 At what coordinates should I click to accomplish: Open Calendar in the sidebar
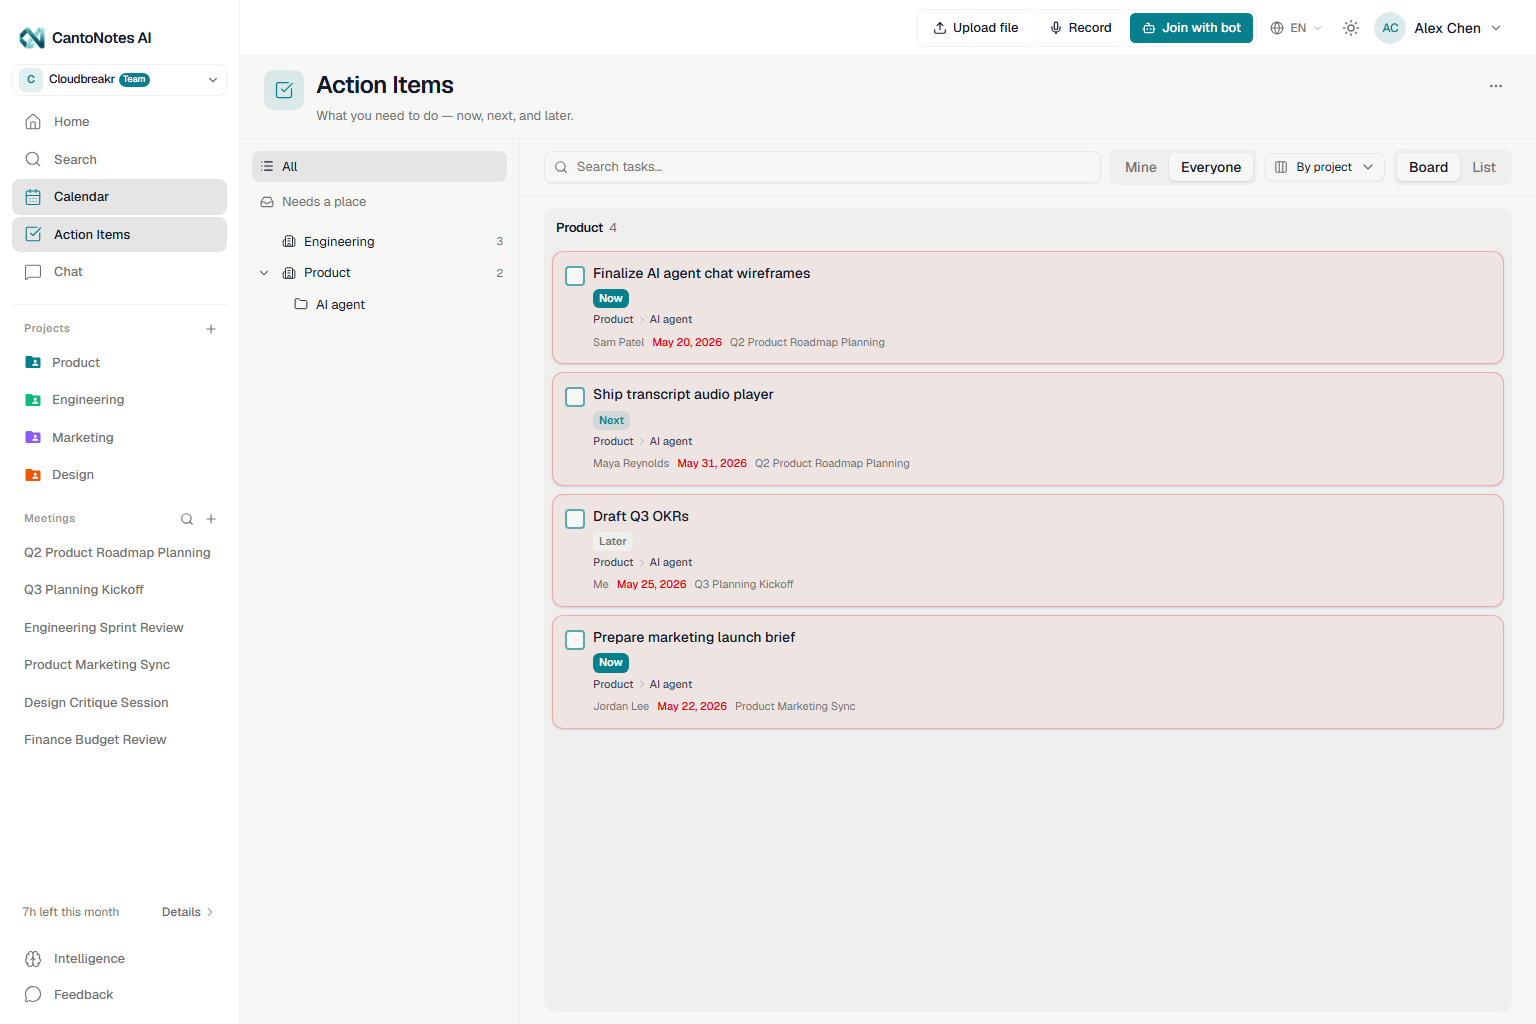click(120, 197)
